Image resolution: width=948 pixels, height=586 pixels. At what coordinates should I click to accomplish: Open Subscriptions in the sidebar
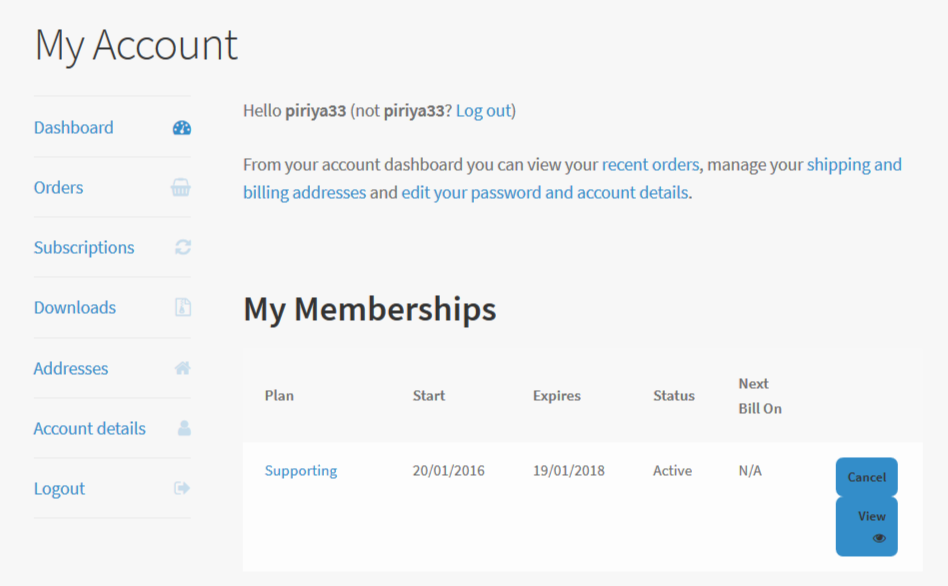point(84,248)
